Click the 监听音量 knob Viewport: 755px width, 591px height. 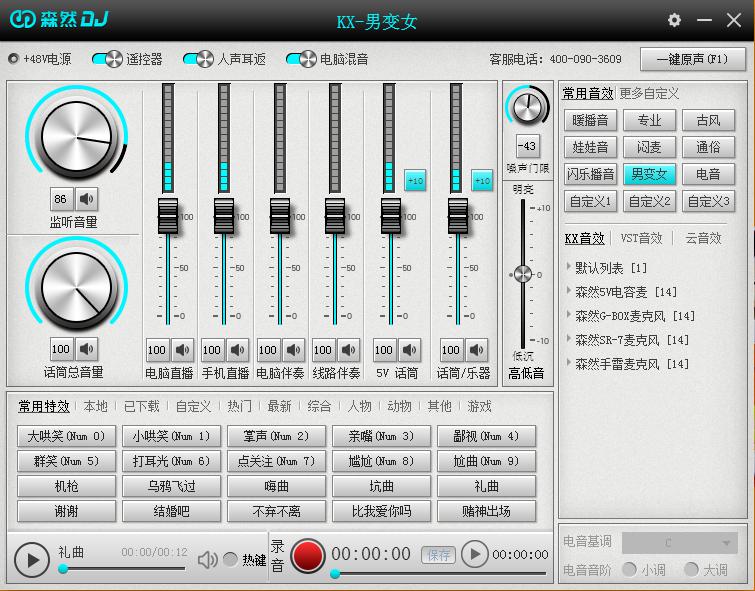pos(76,137)
